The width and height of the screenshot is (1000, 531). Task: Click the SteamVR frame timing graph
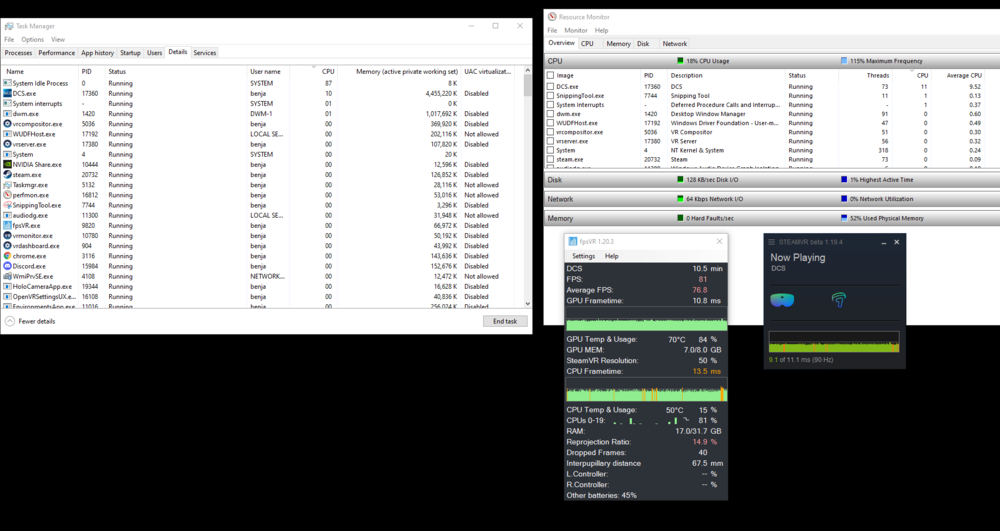tap(834, 342)
